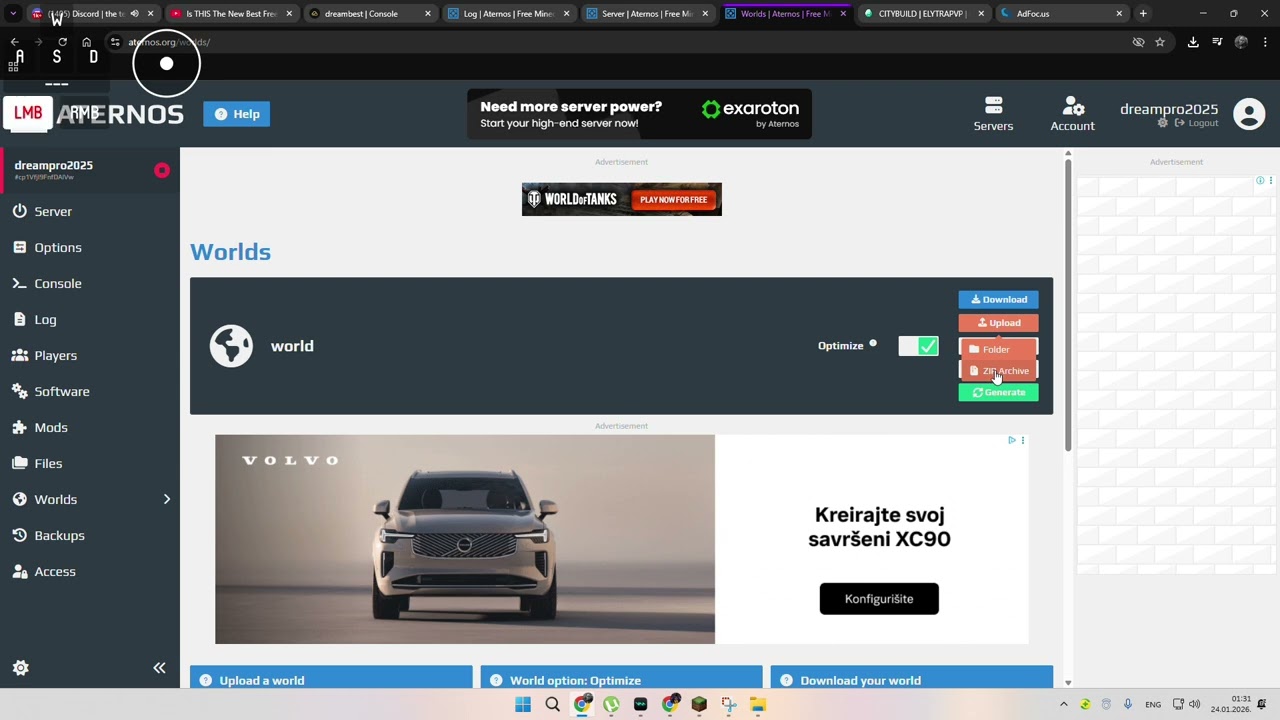Choose Folder upload option
This screenshot has width=1280, height=720.
998,349
